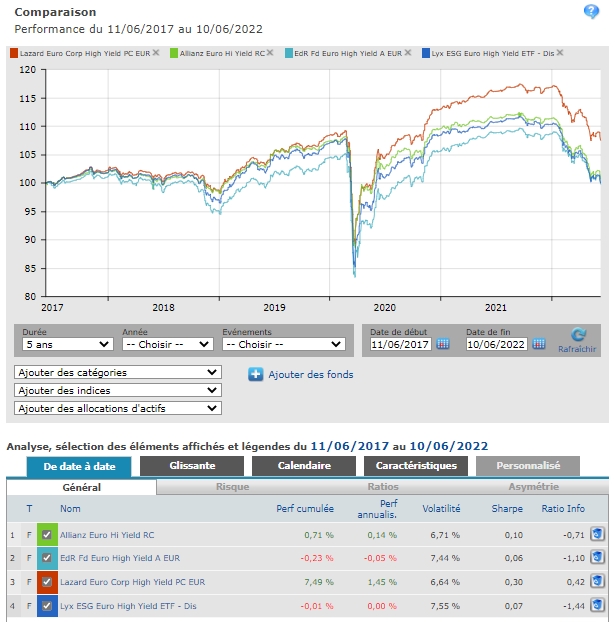
Task: Expand the Ajouter des indices dropdown
Action: coord(117,390)
